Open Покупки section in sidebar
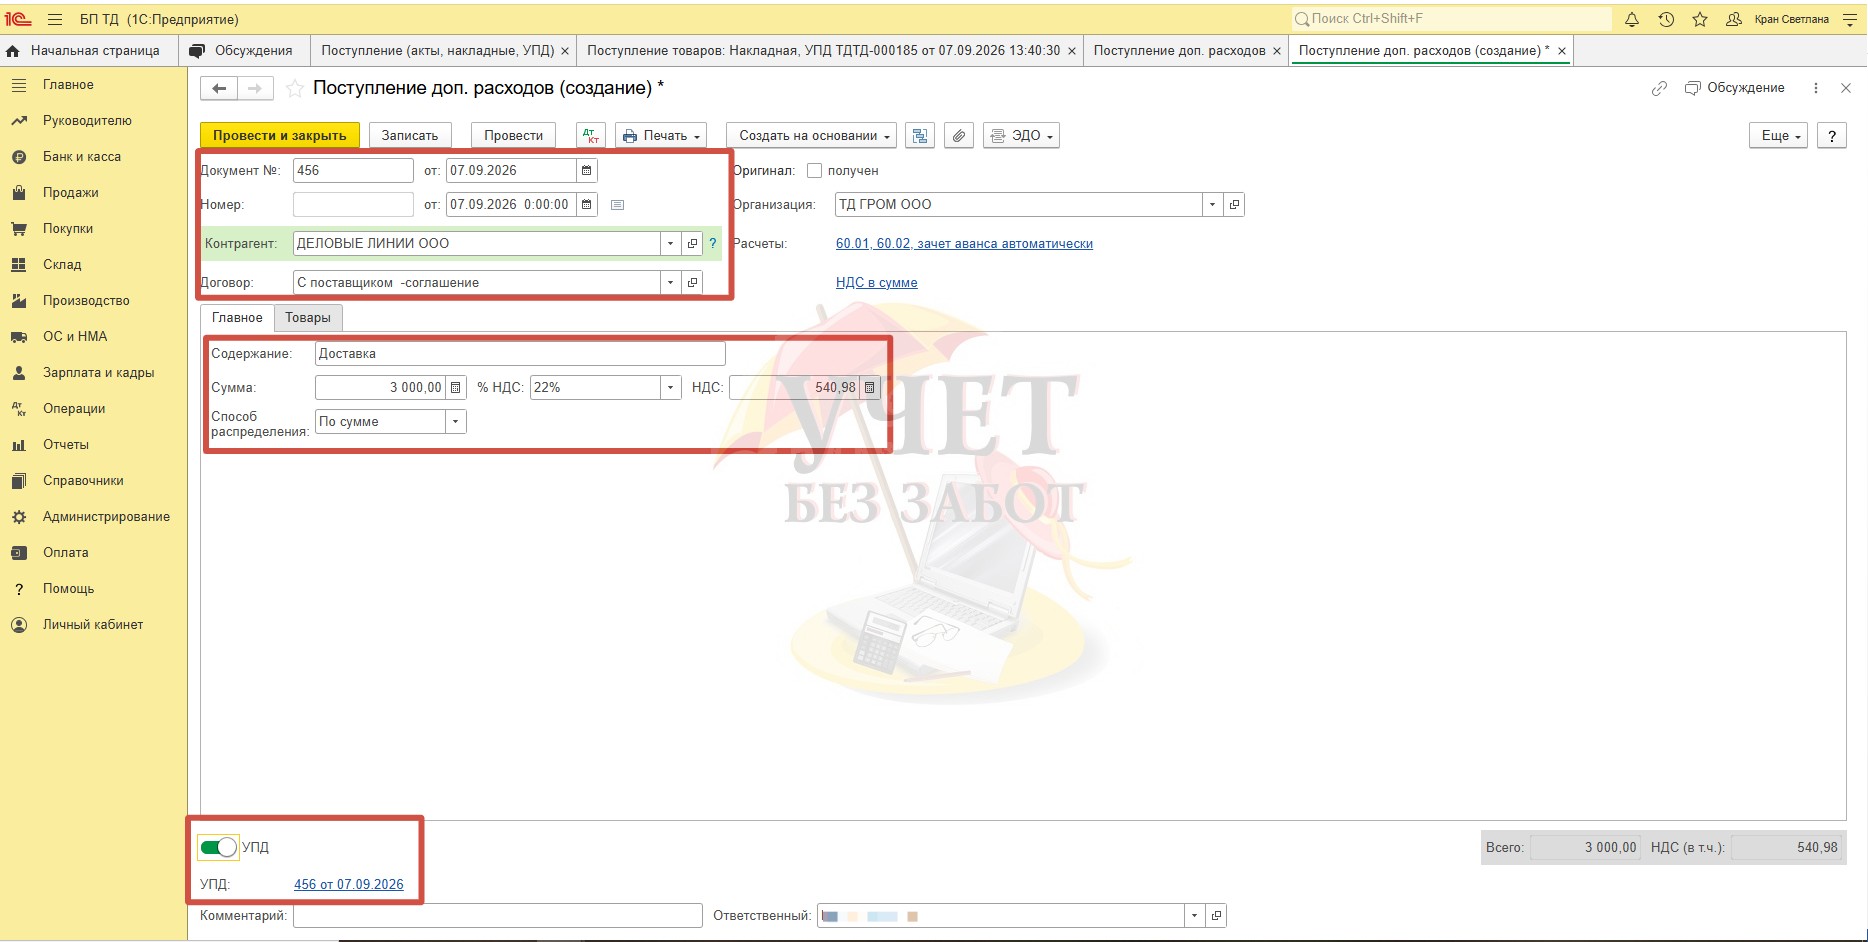1868x942 pixels. [68, 228]
